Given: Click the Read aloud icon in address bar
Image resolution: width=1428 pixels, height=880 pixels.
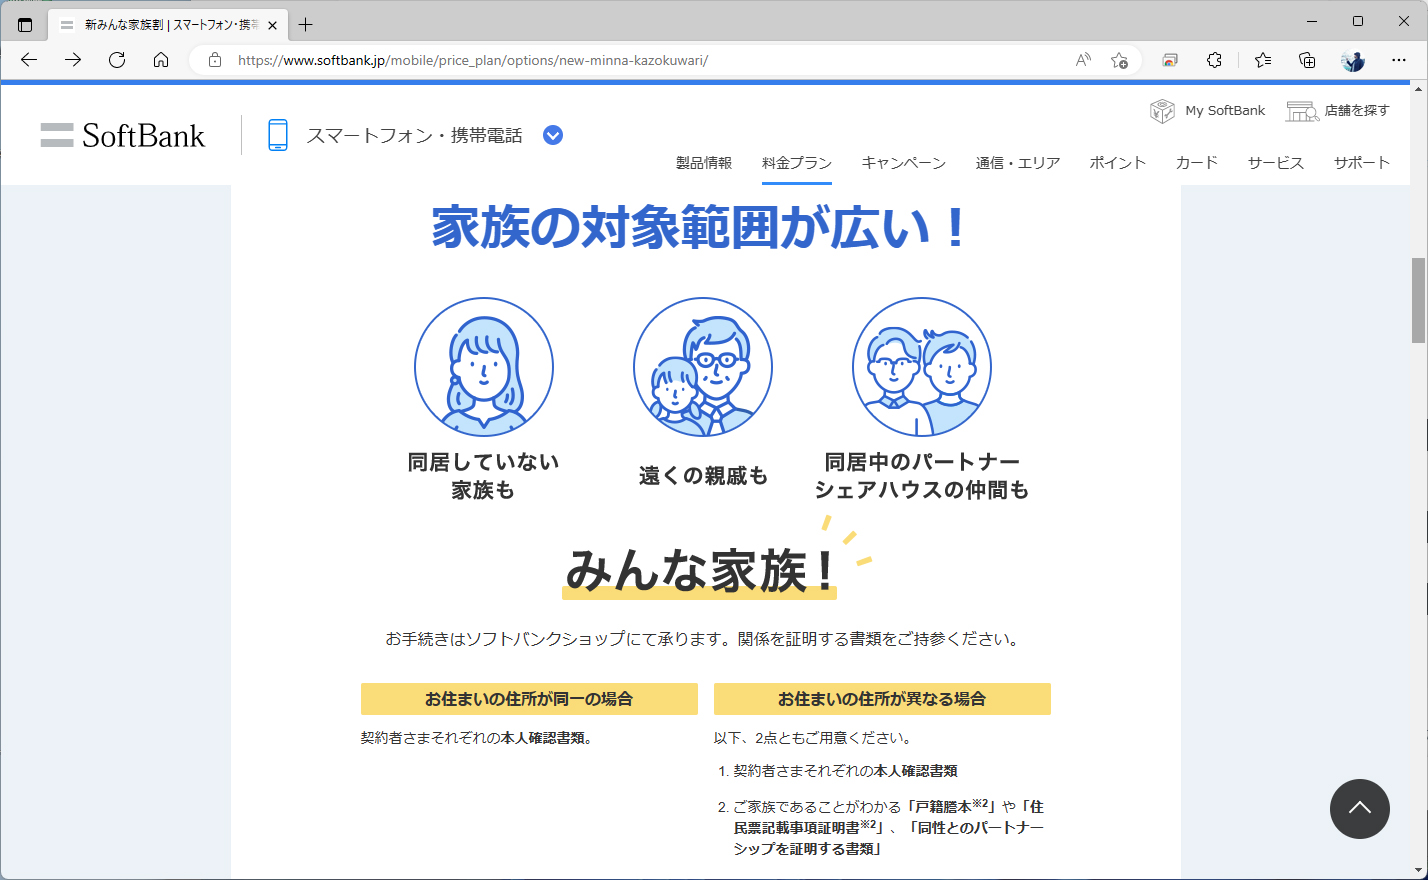Looking at the screenshot, I should point(1082,60).
